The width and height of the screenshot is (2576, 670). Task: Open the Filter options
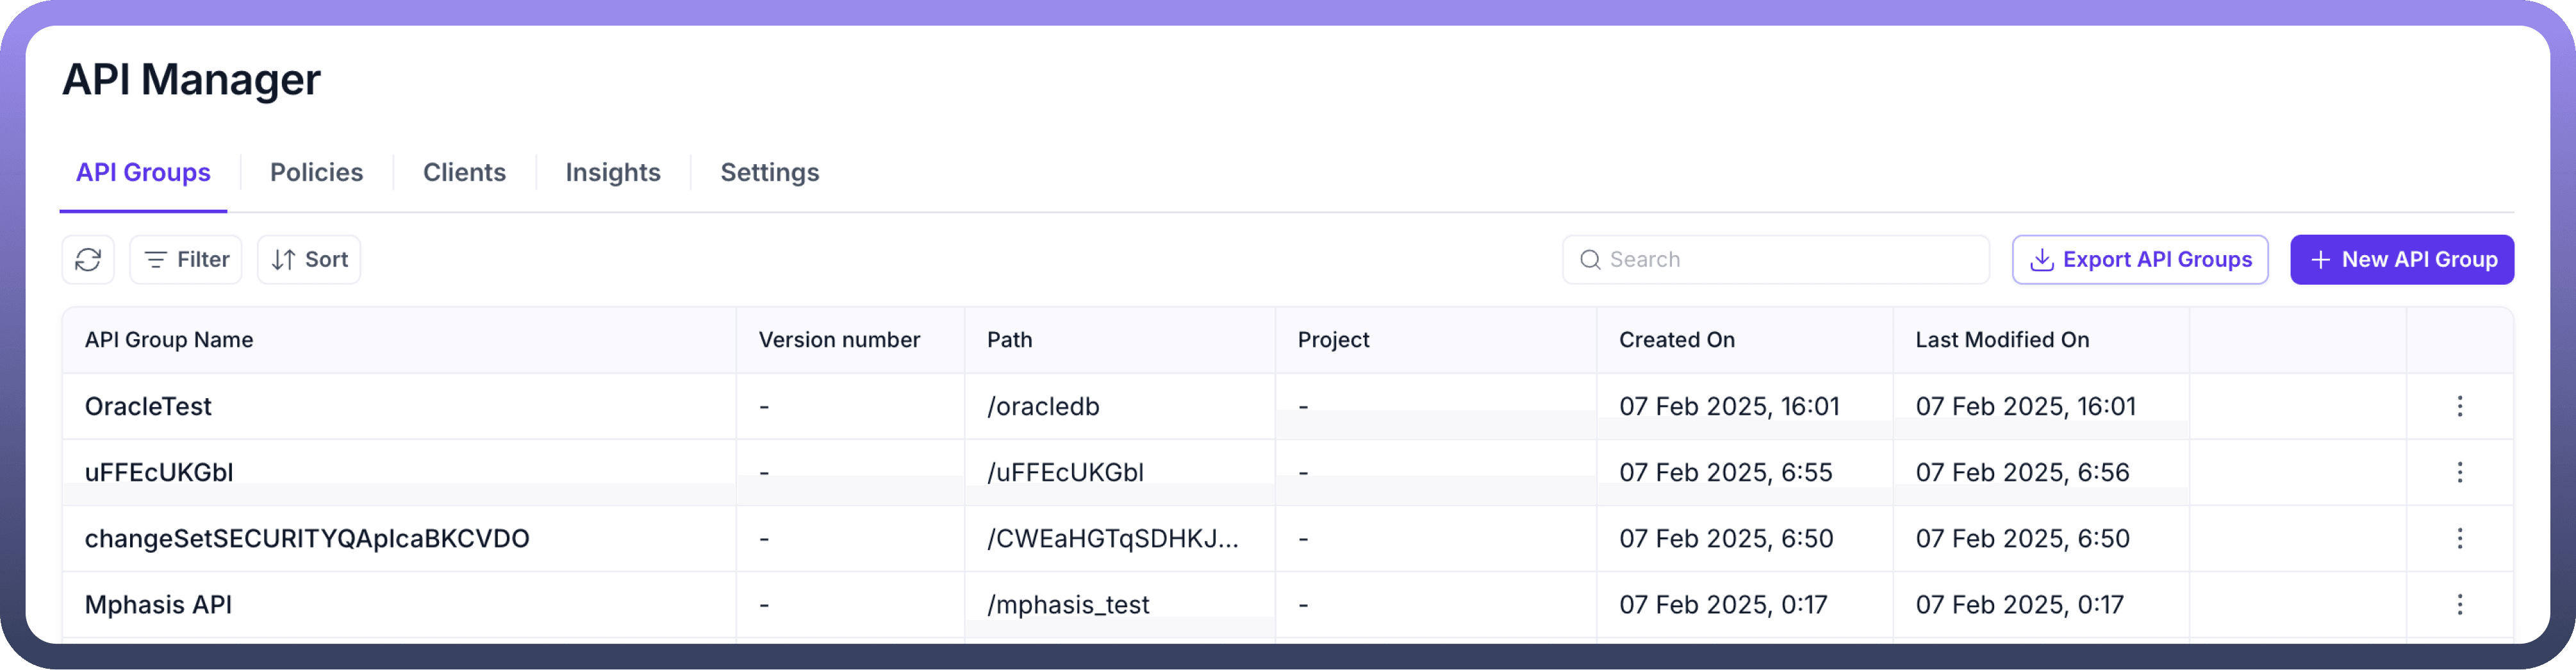[186, 260]
